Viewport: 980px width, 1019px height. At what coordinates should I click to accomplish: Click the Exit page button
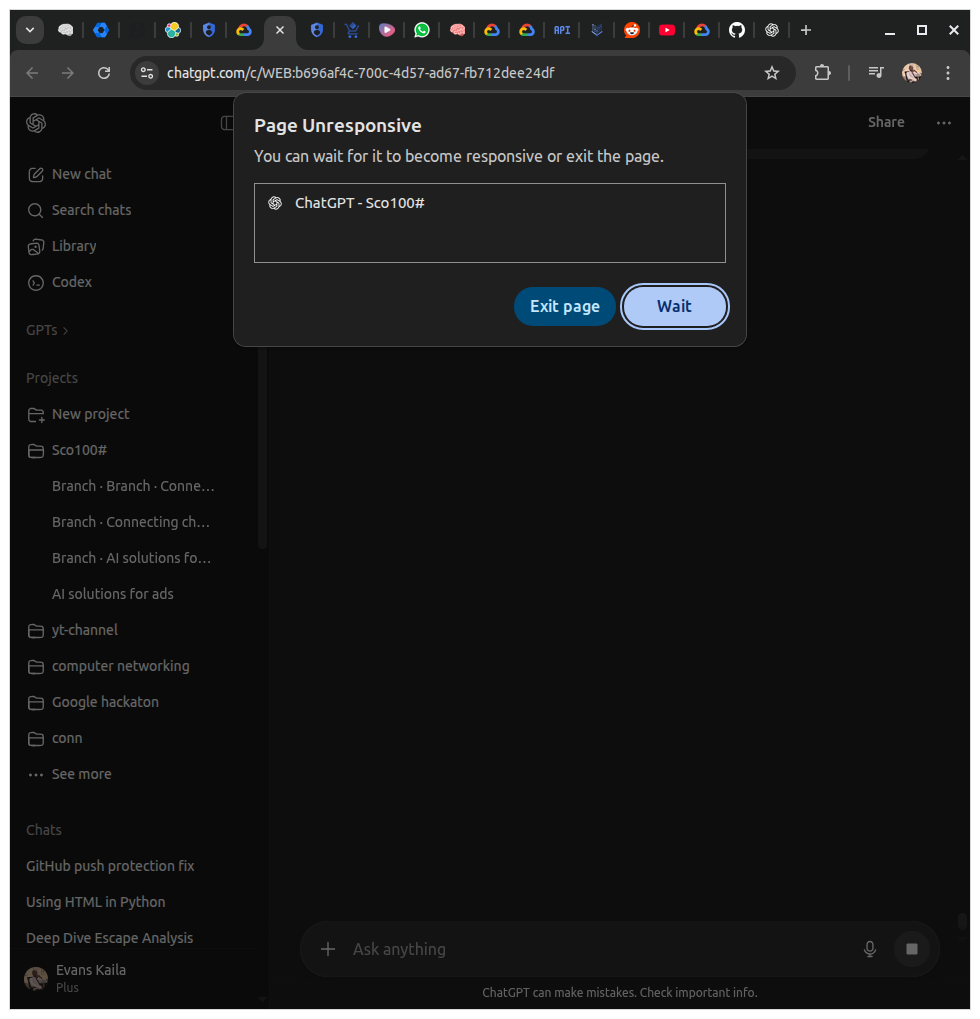tap(564, 306)
